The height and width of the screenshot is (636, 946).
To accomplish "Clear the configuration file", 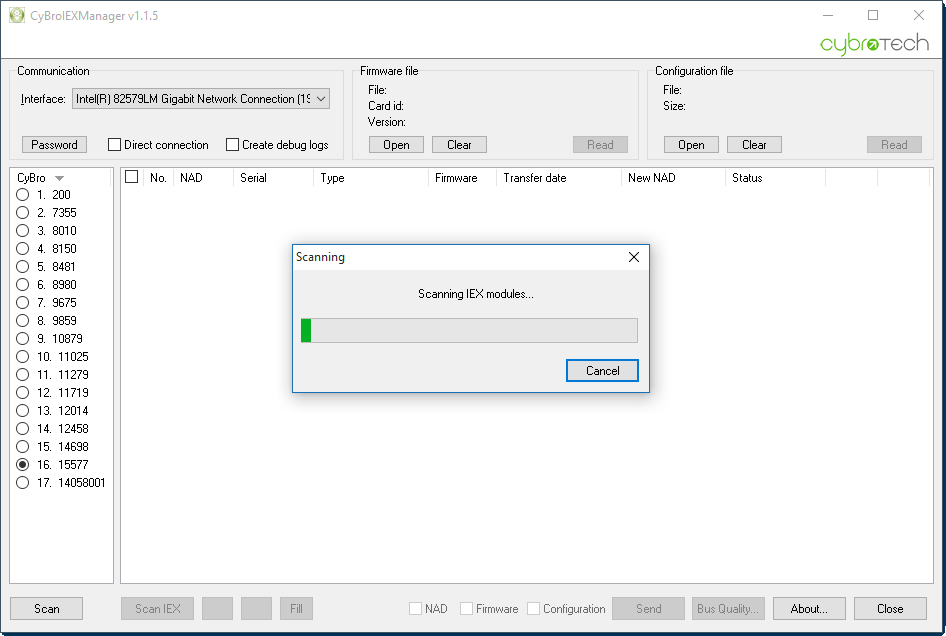I will [754, 145].
